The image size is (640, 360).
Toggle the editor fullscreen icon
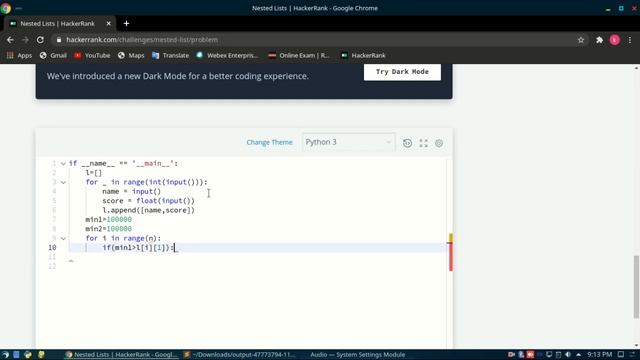click(x=423, y=143)
